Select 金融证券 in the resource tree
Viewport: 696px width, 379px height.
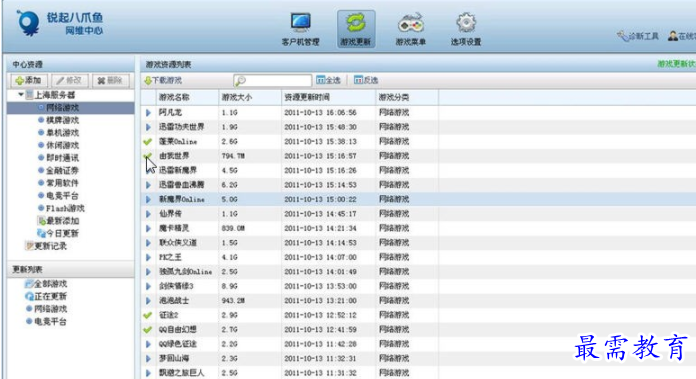click(x=63, y=170)
